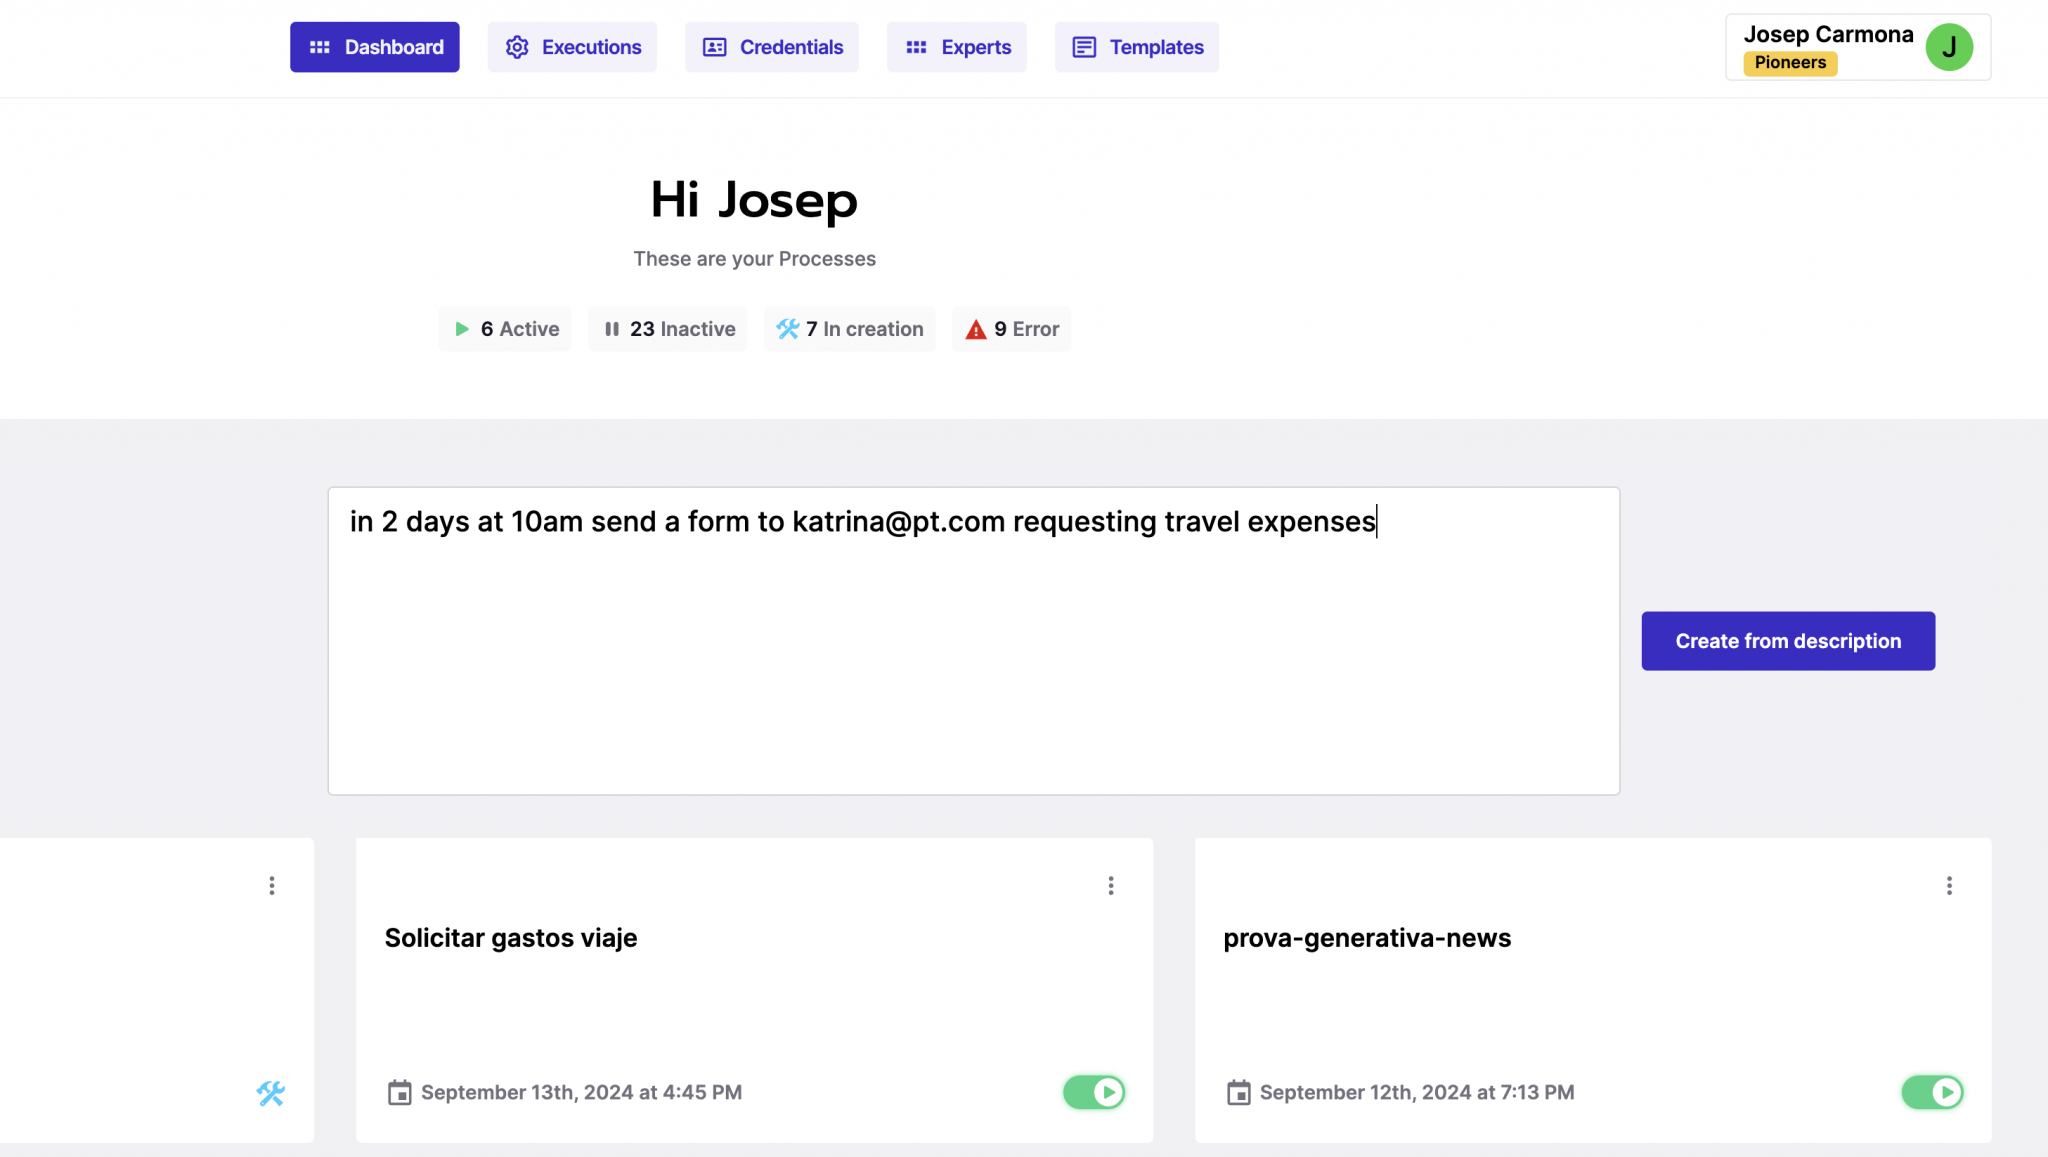The height and width of the screenshot is (1157, 2048).
Task: Click the calendar icon on Solicitar gastos viaje
Action: pos(400,1092)
